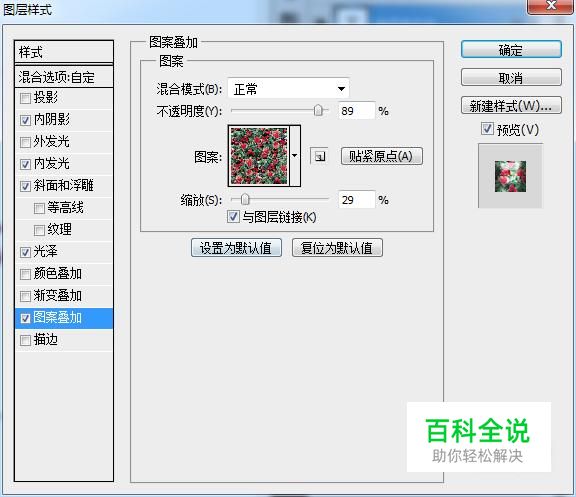Image resolution: width=576 pixels, height=497 pixels.
Task: Click the 缩放 value field showing 29
Action: (x=356, y=200)
